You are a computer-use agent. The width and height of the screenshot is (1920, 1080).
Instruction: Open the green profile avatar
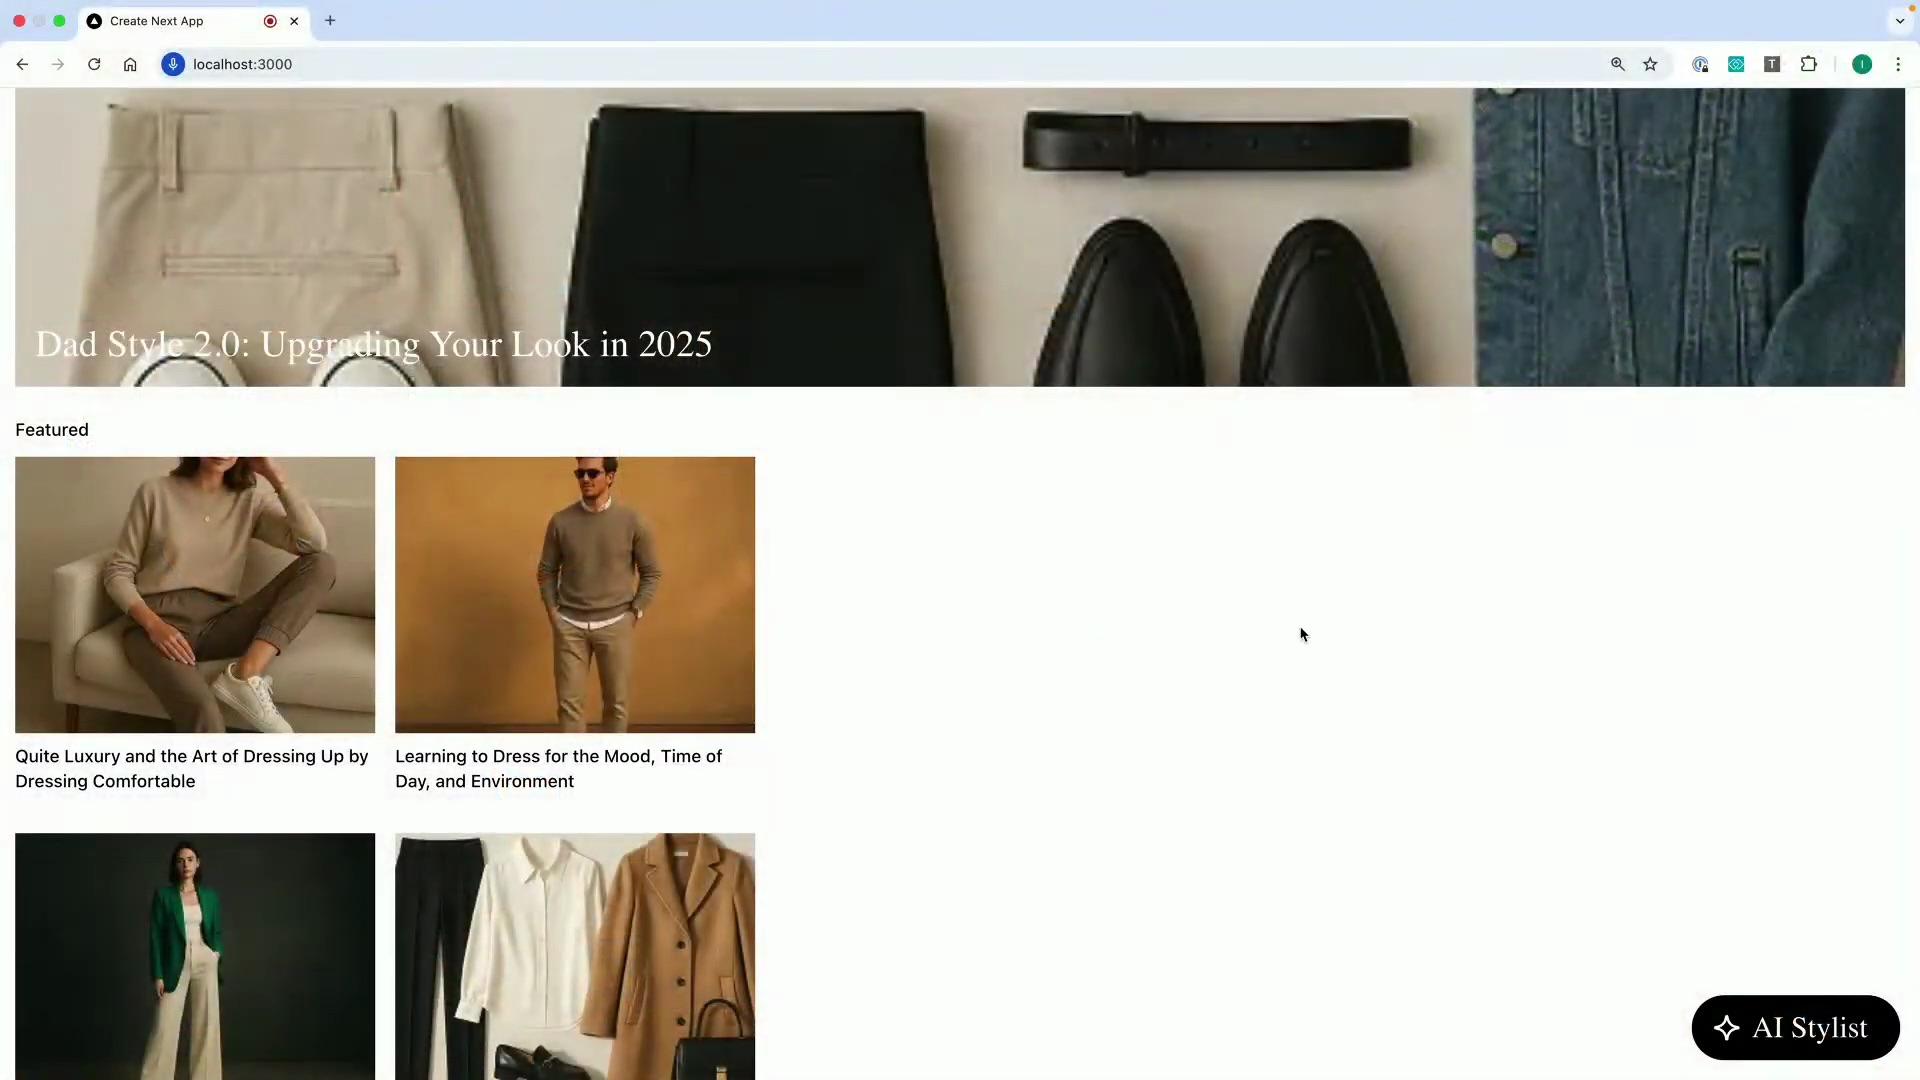click(1862, 64)
